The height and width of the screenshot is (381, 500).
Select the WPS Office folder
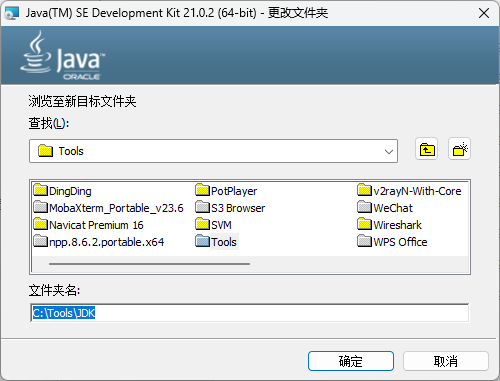(x=392, y=242)
